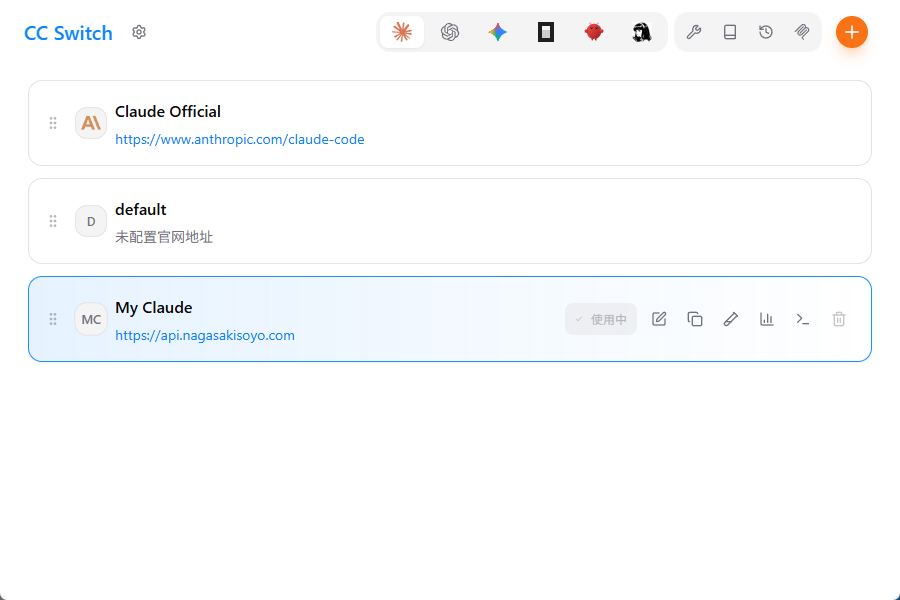Click the 使用中 status button
This screenshot has height=600, width=900.
601,319
